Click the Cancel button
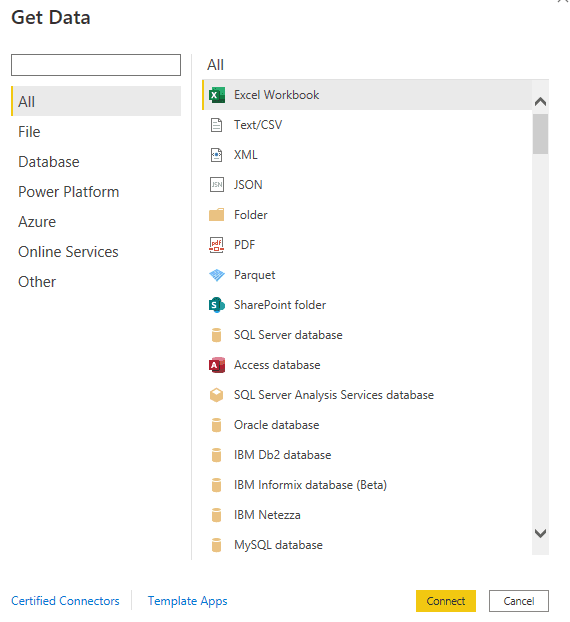570x622 pixels. click(519, 601)
